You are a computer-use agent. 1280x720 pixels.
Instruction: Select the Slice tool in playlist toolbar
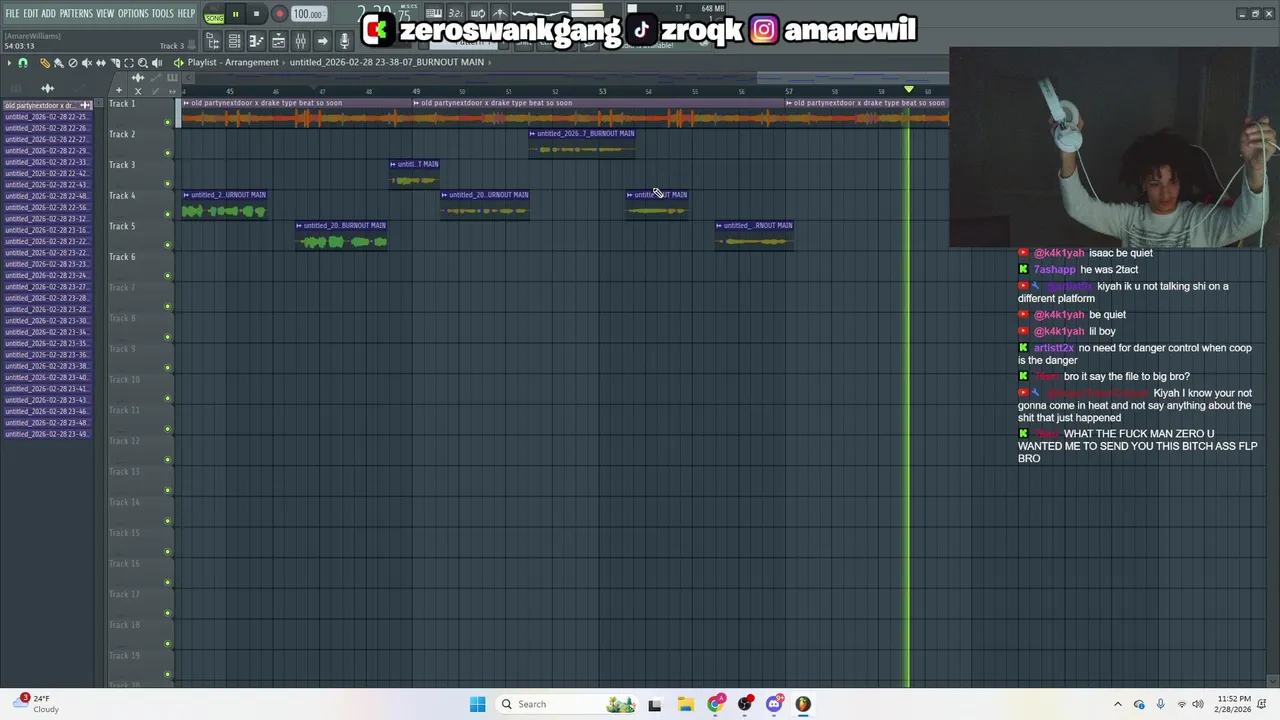(115, 63)
